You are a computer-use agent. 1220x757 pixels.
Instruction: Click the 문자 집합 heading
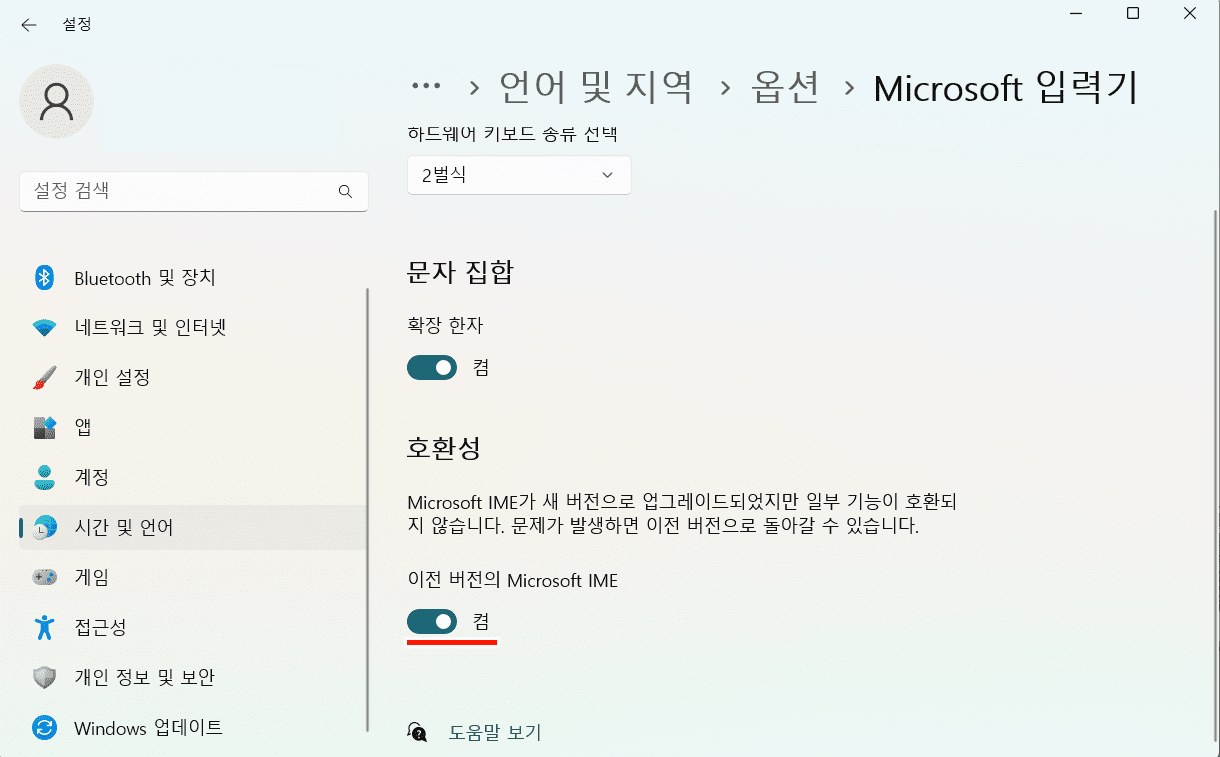(x=460, y=272)
